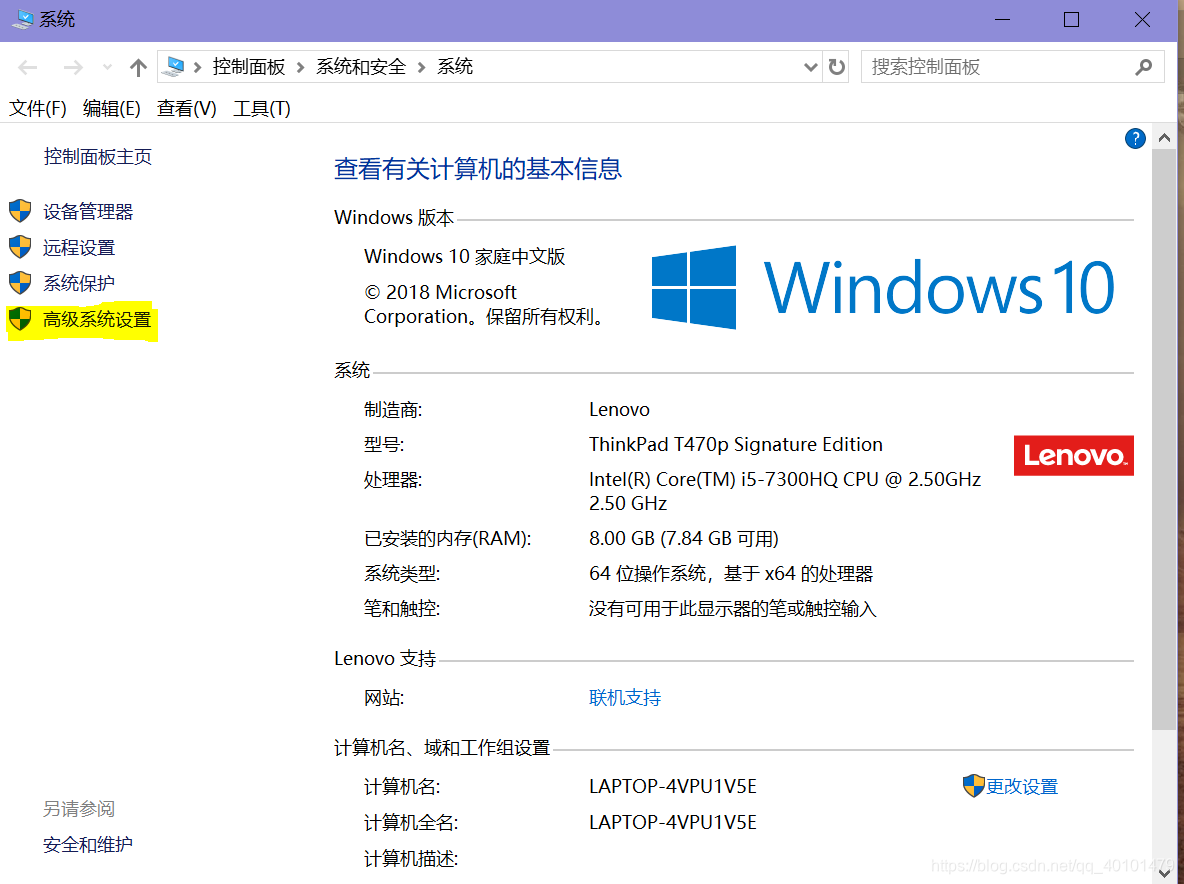Click 系统 breadcrumb in address bar
The height and width of the screenshot is (884, 1184).
(455, 66)
